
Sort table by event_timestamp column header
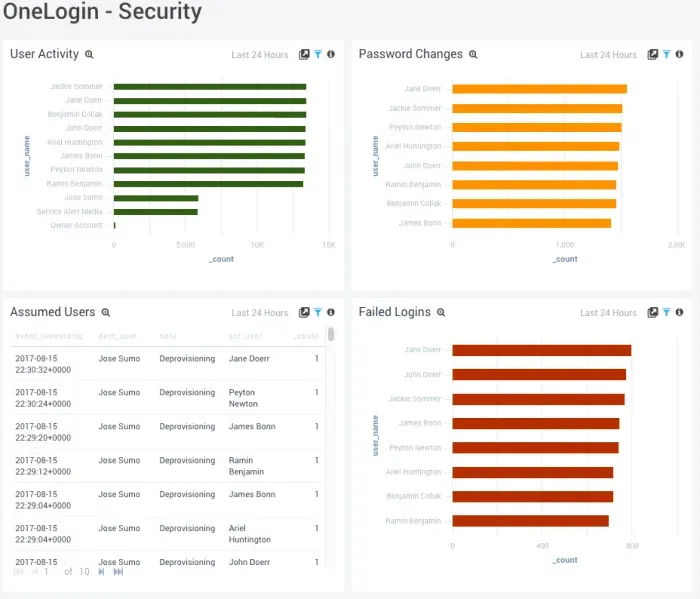[x=47, y=336]
